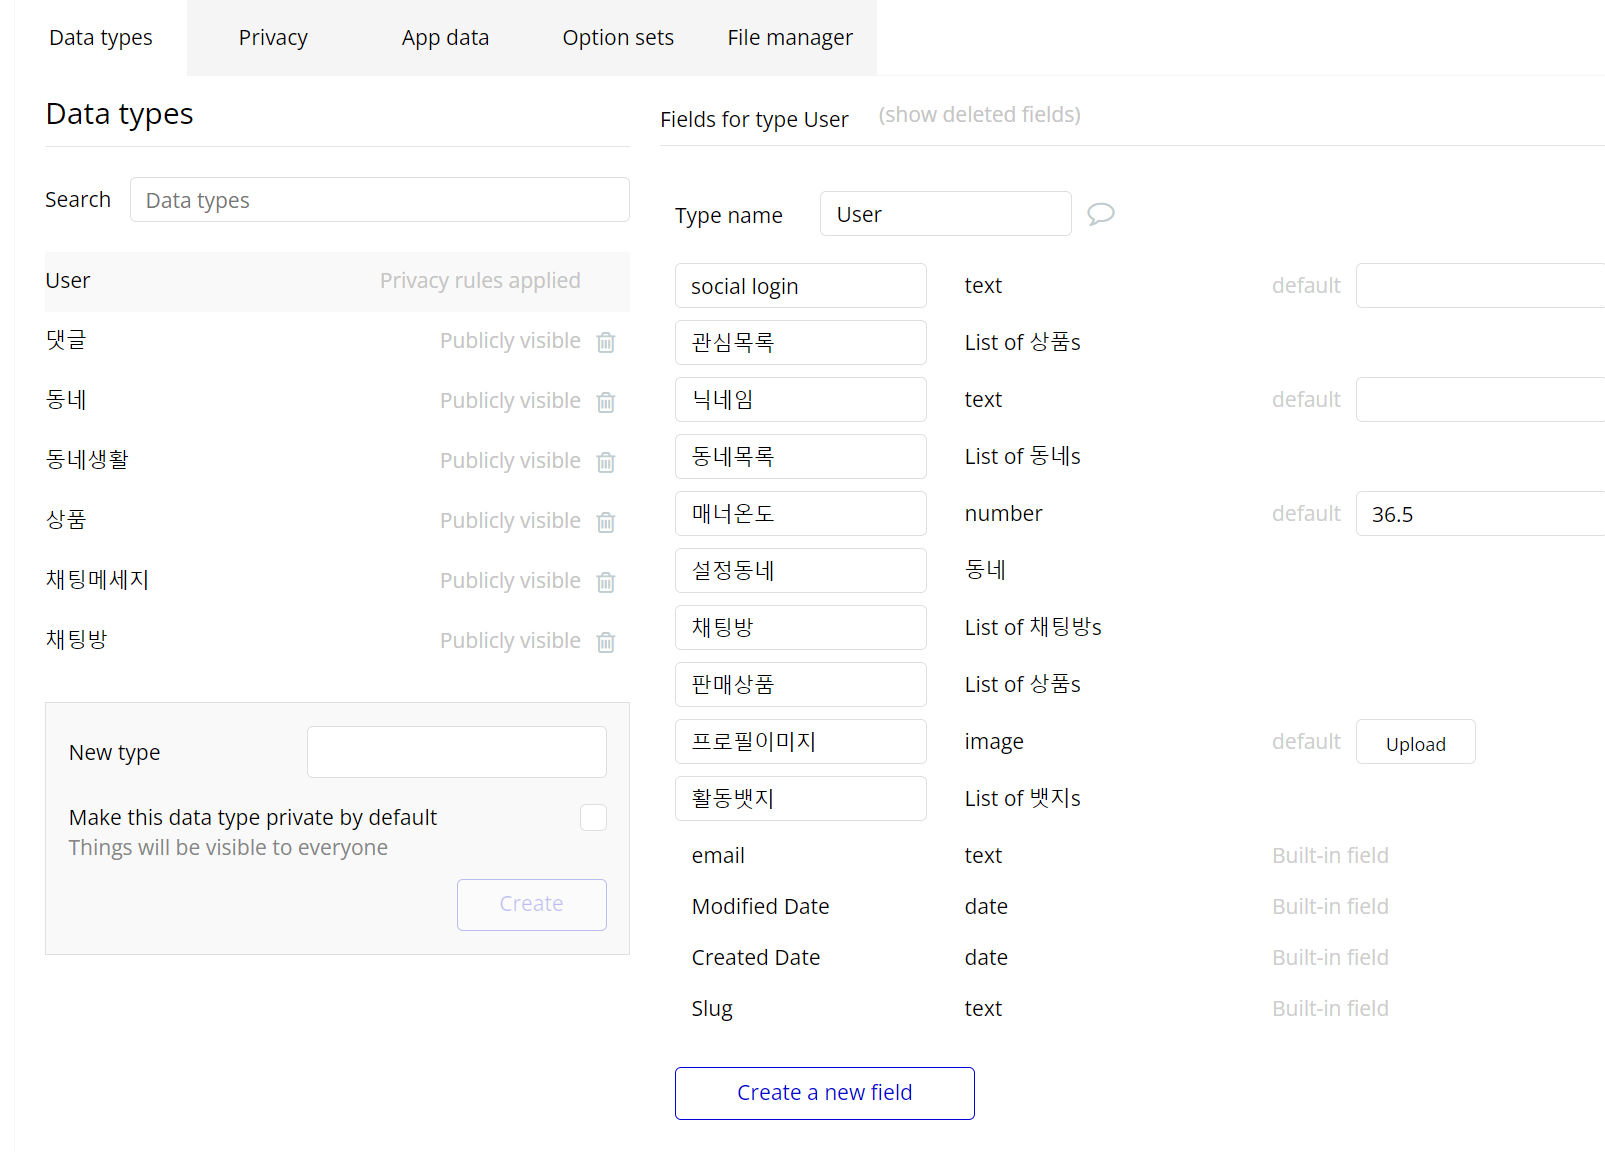
Task: Click 'List of 뱃지s' field type
Action: coord(1022,799)
